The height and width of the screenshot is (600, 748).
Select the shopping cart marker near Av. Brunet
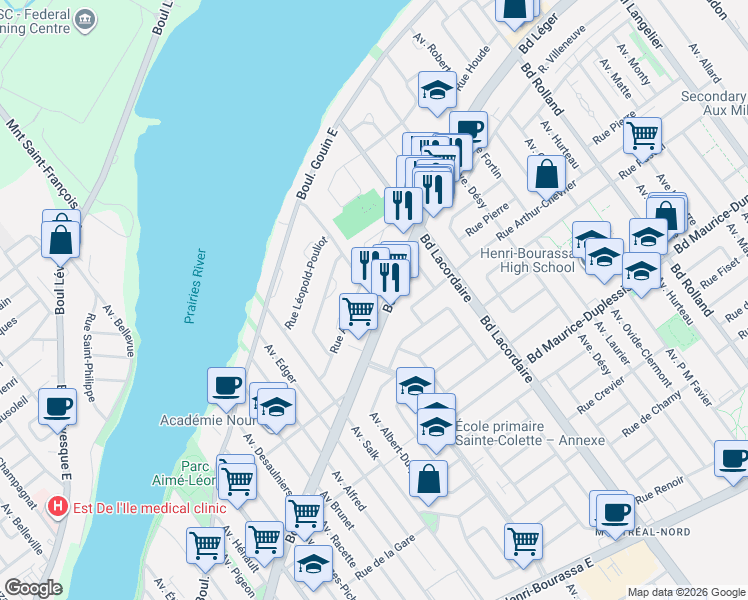point(304,517)
